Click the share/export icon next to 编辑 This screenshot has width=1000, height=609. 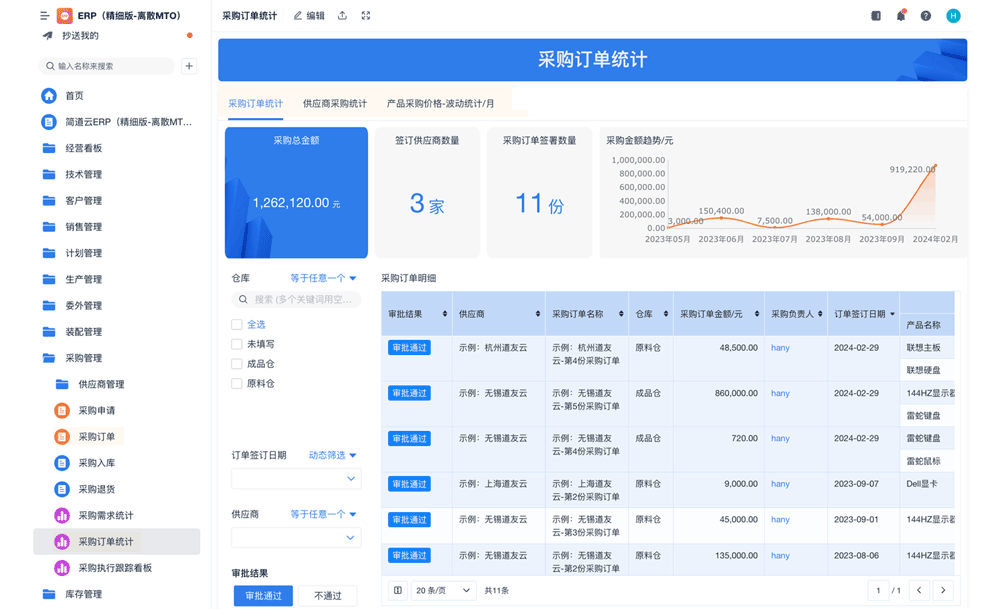[x=341, y=15]
